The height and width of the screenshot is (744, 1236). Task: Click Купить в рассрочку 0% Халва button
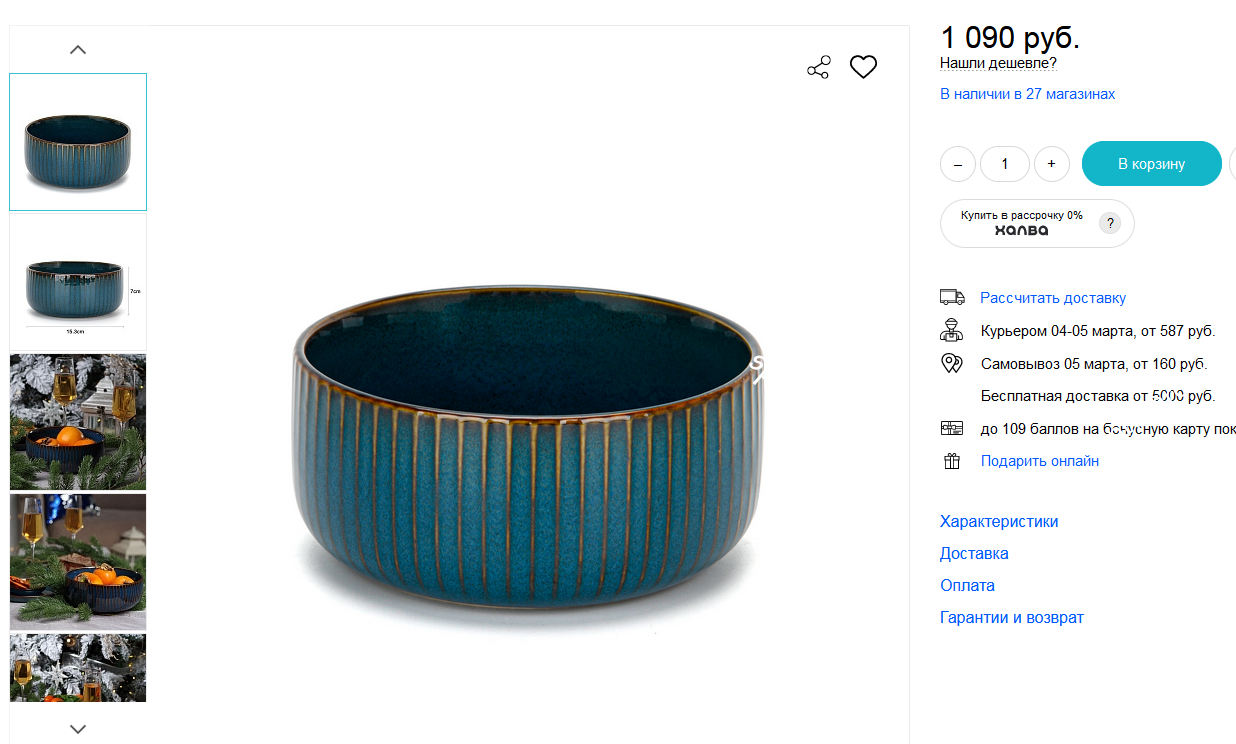(x=1037, y=223)
